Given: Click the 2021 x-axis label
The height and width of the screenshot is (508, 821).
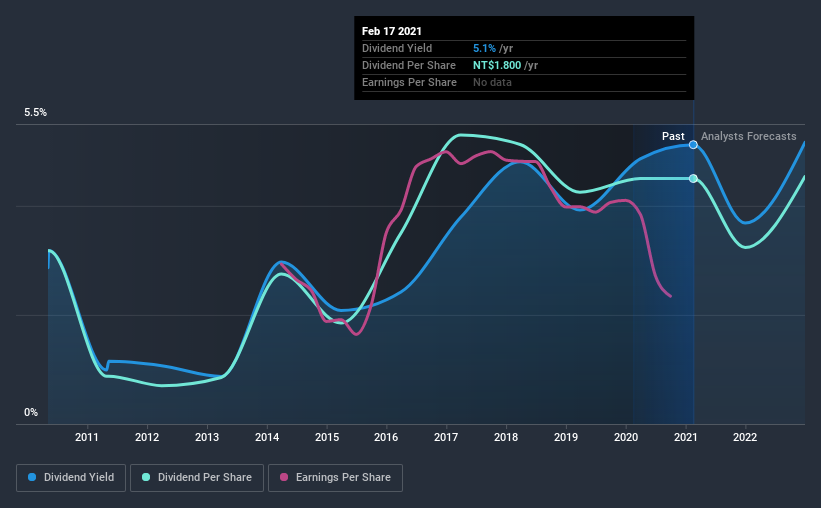Looking at the screenshot, I should coord(685,437).
